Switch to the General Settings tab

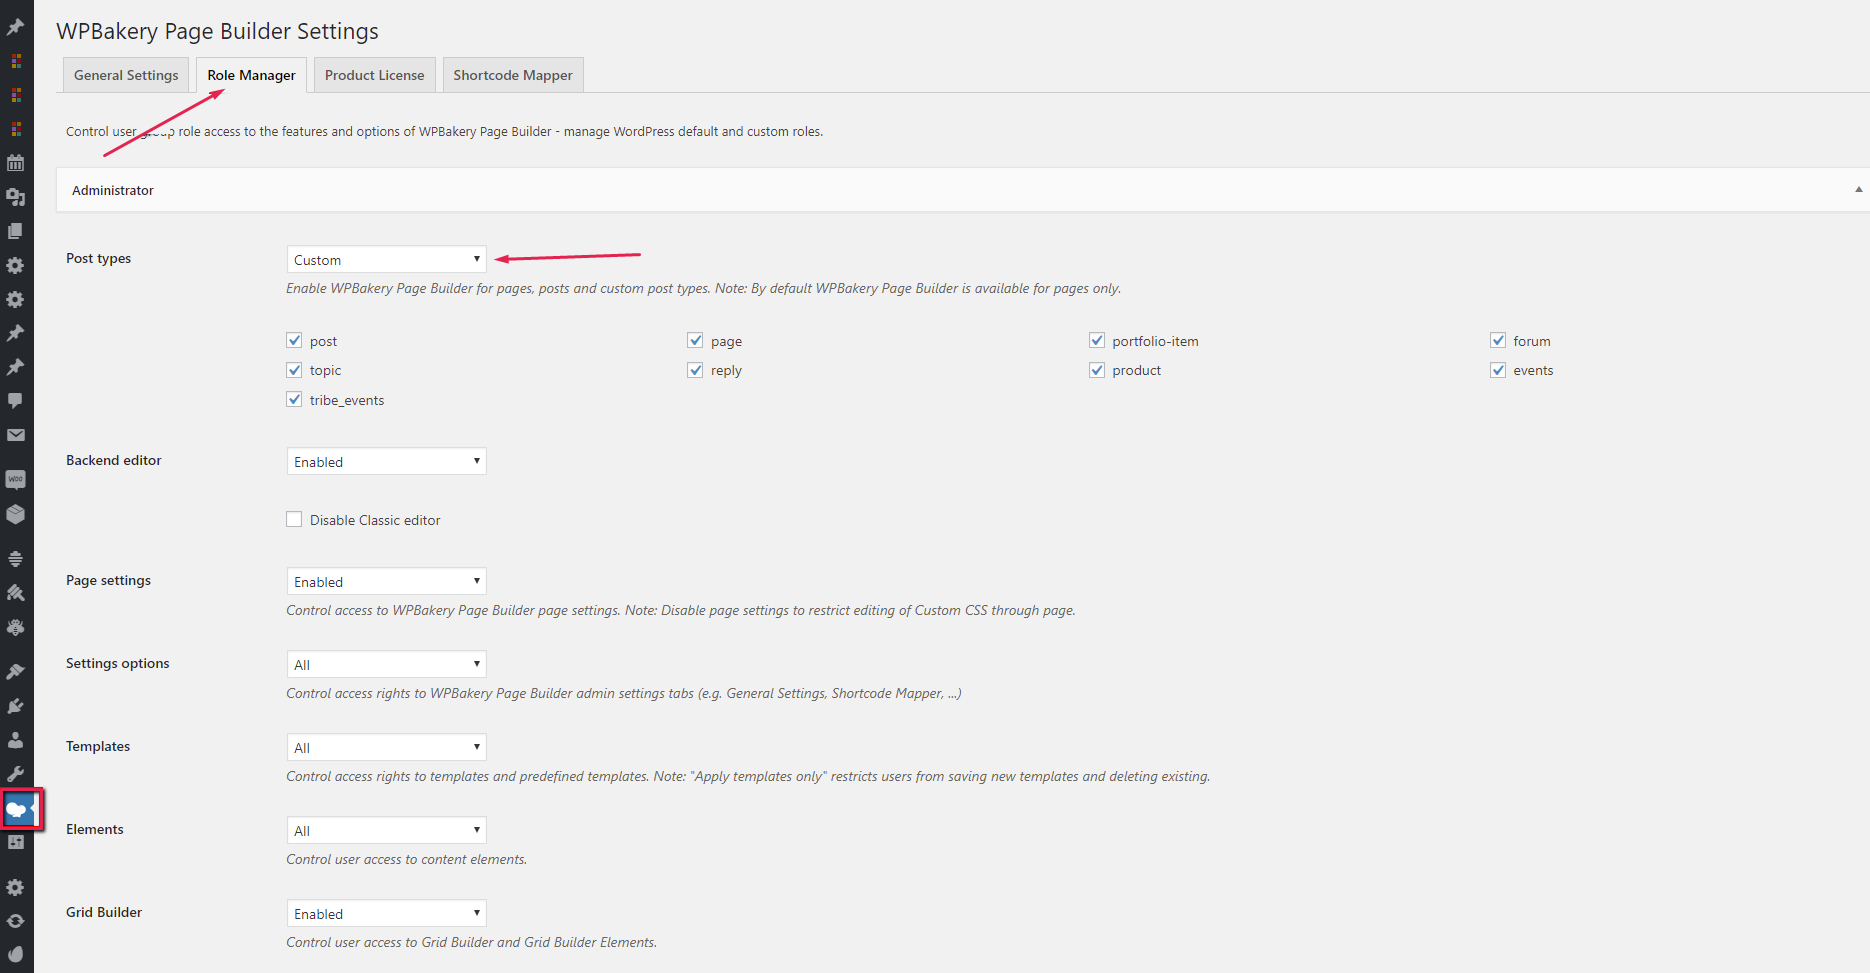(x=126, y=75)
